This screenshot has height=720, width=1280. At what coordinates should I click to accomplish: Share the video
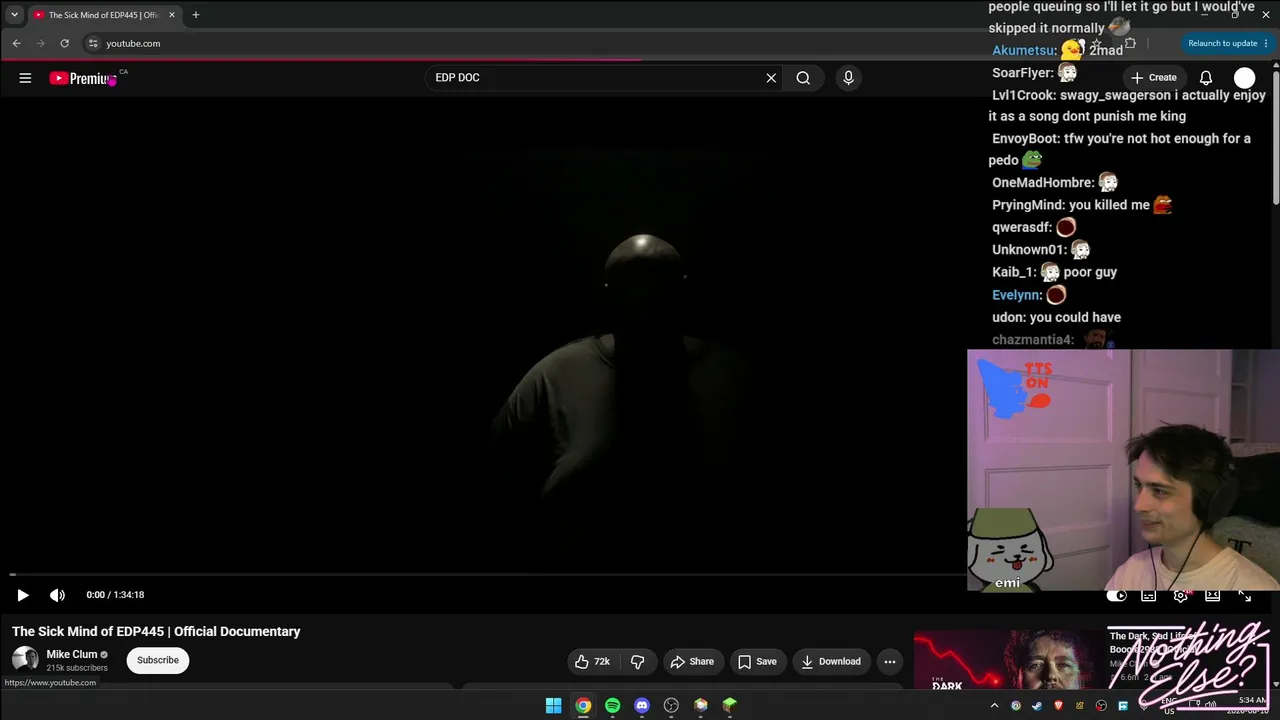692,661
